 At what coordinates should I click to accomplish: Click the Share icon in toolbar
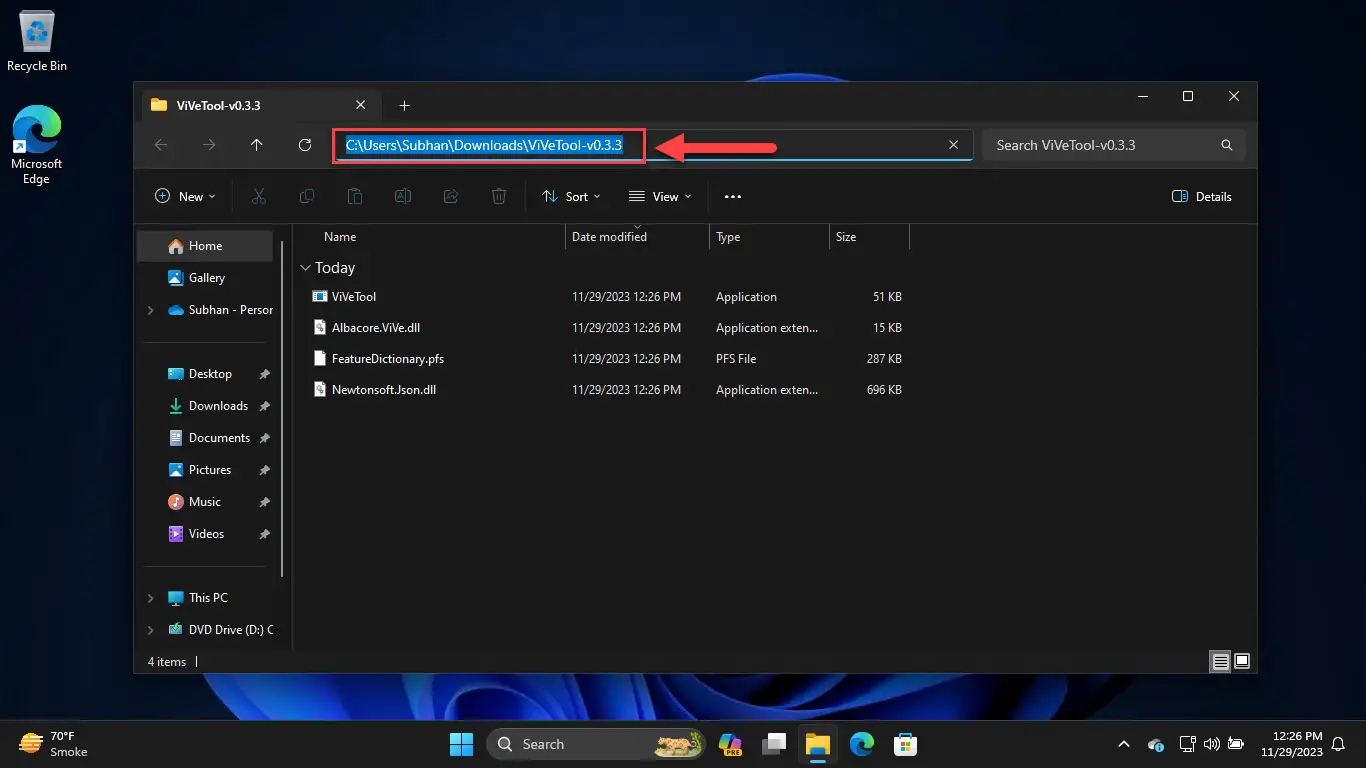tap(451, 196)
